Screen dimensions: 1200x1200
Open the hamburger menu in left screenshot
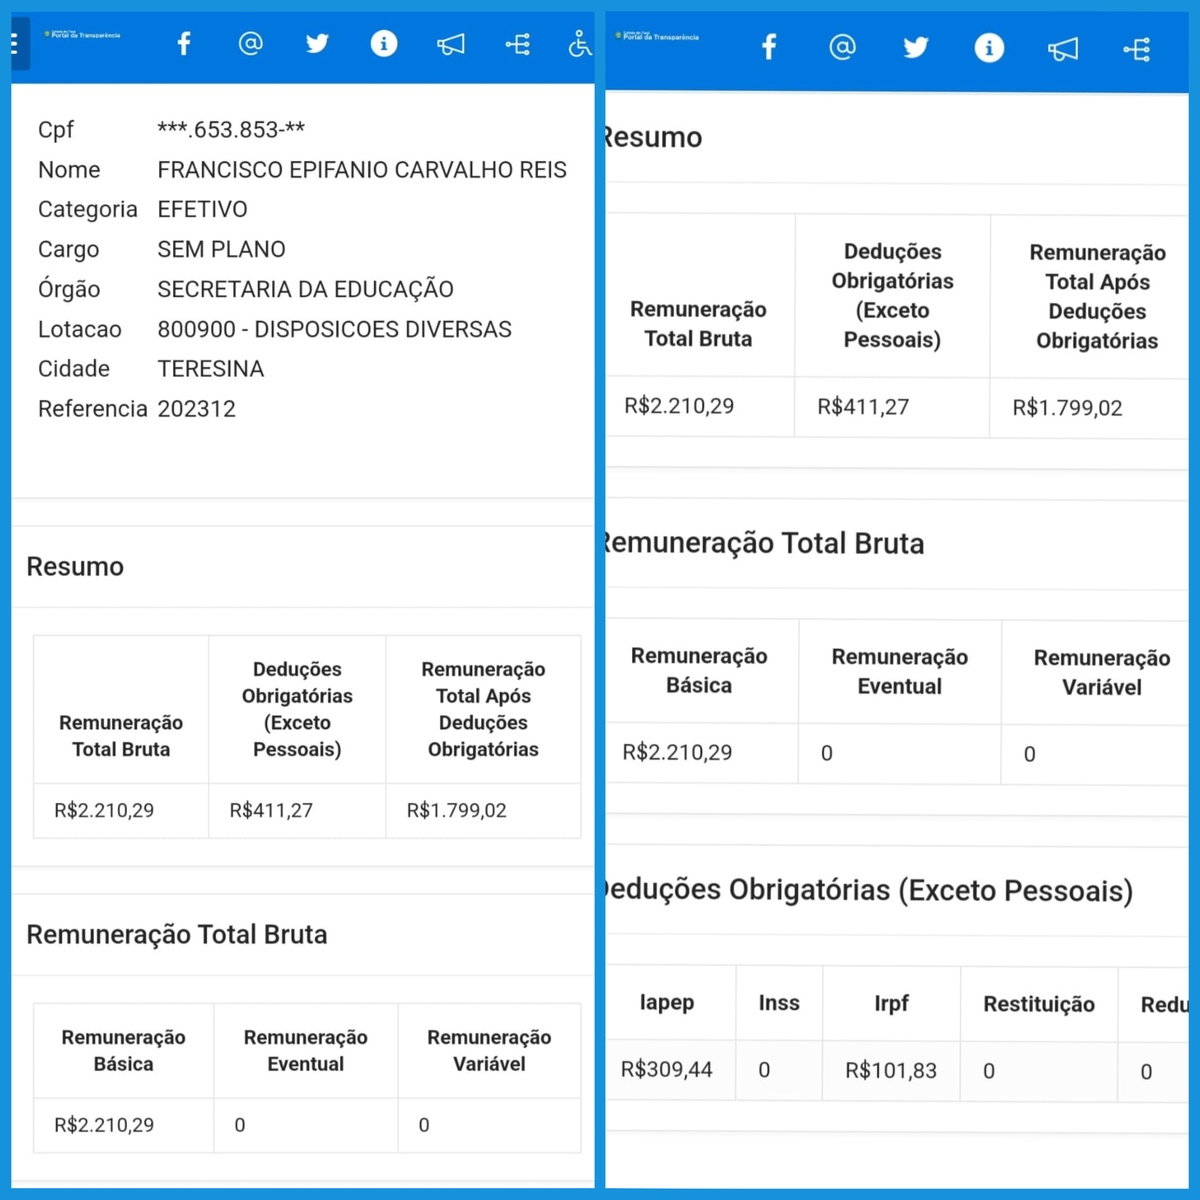[15, 44]
